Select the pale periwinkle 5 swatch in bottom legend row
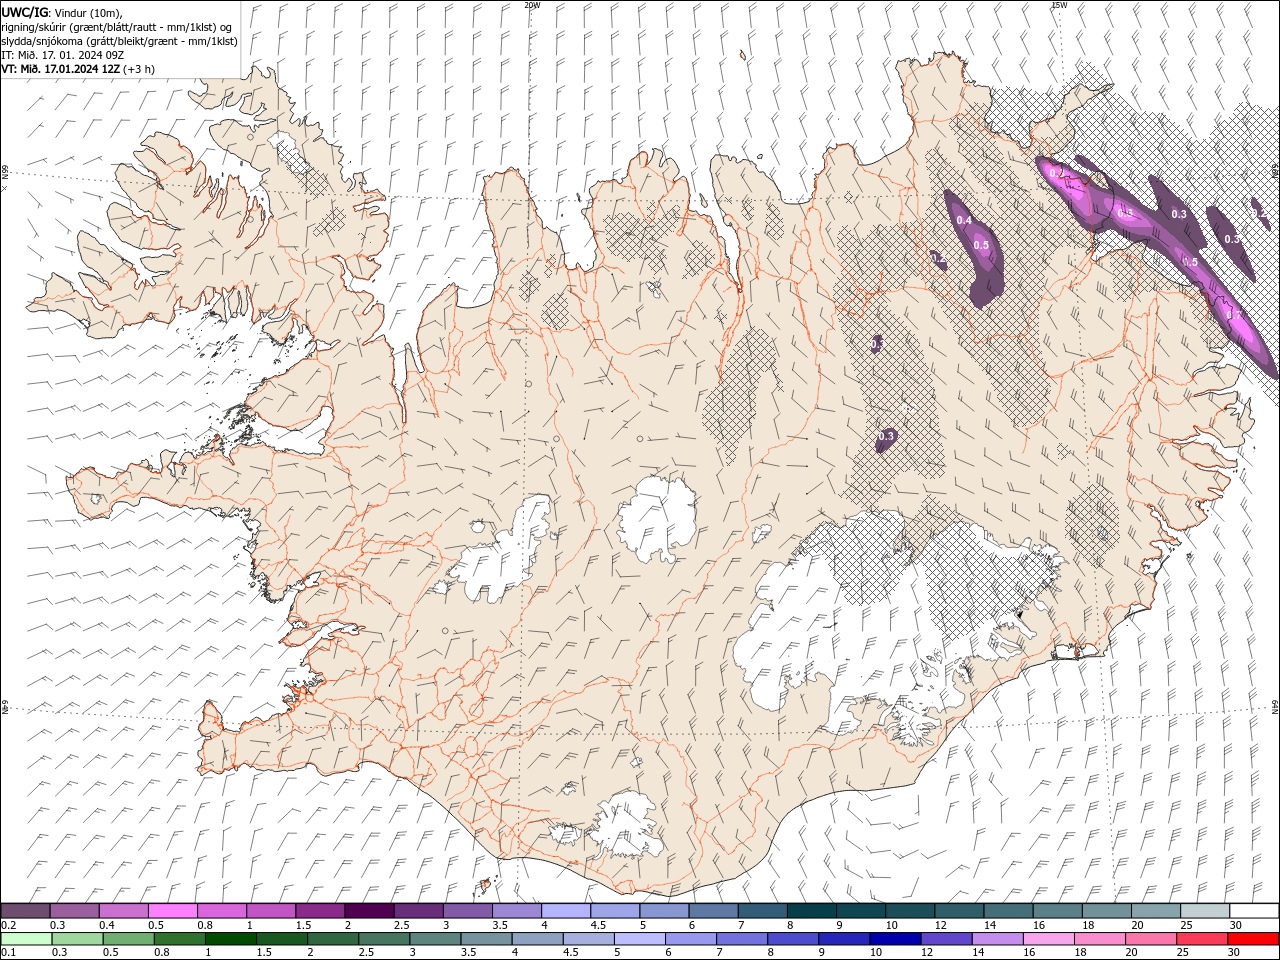This screenshot has height=960, width=1280. [639, 939]
